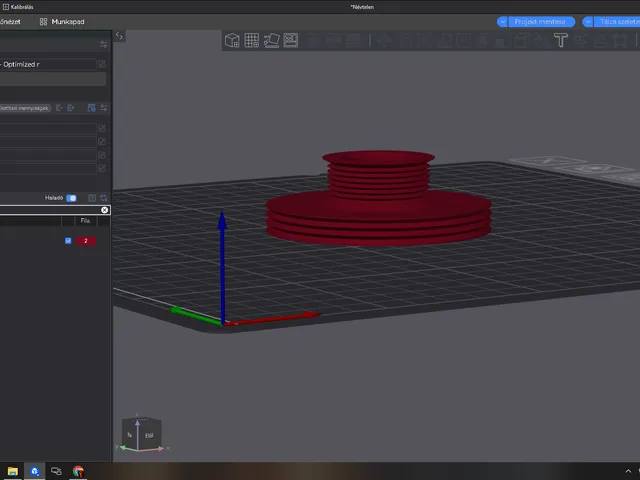Click the Auto orient toolbar icon
The height and width of the screenshot is (480, 640).
(271, 40)
